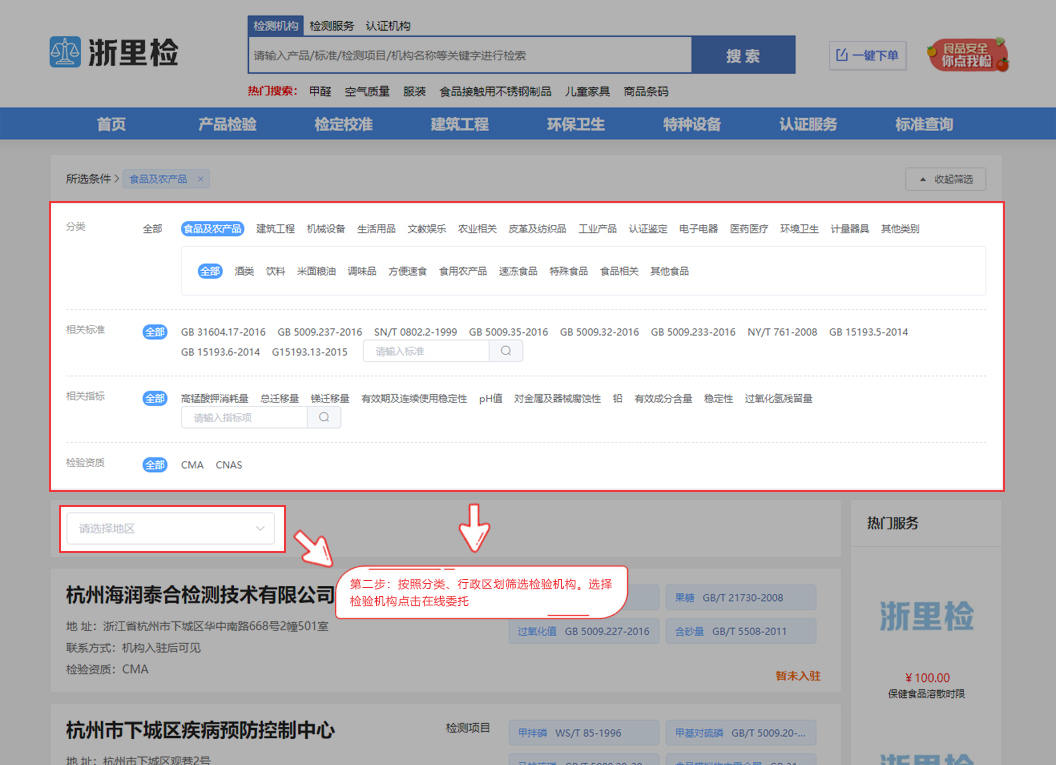Open the 环保卫生 navigation item
The width and height of the screenshot is (1056, 765).
pyautogui.click(x=576, y=124)
